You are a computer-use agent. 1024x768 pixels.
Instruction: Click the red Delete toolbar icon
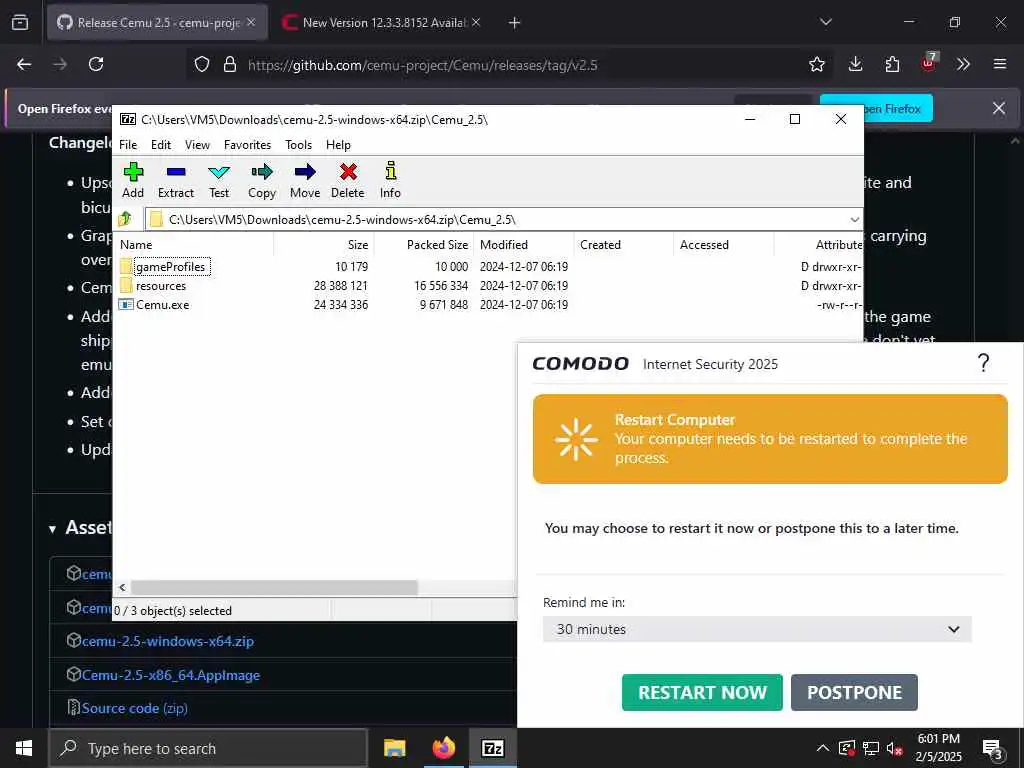pos(347,180)
